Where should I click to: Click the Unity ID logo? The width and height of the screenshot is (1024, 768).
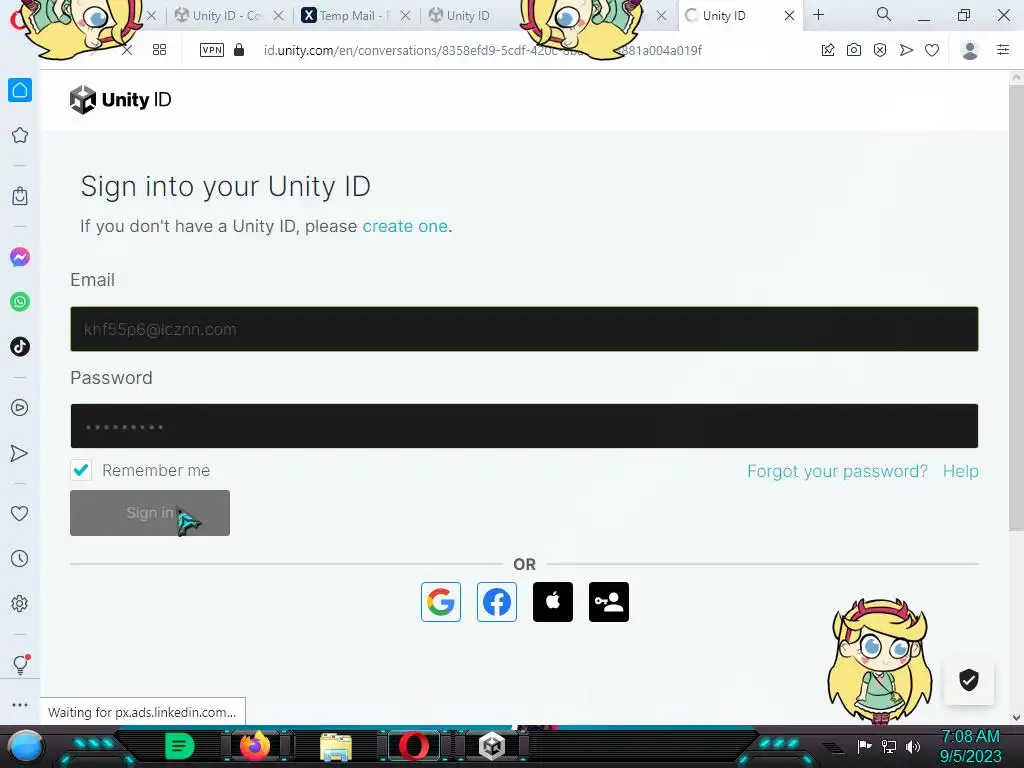[120, 99]
